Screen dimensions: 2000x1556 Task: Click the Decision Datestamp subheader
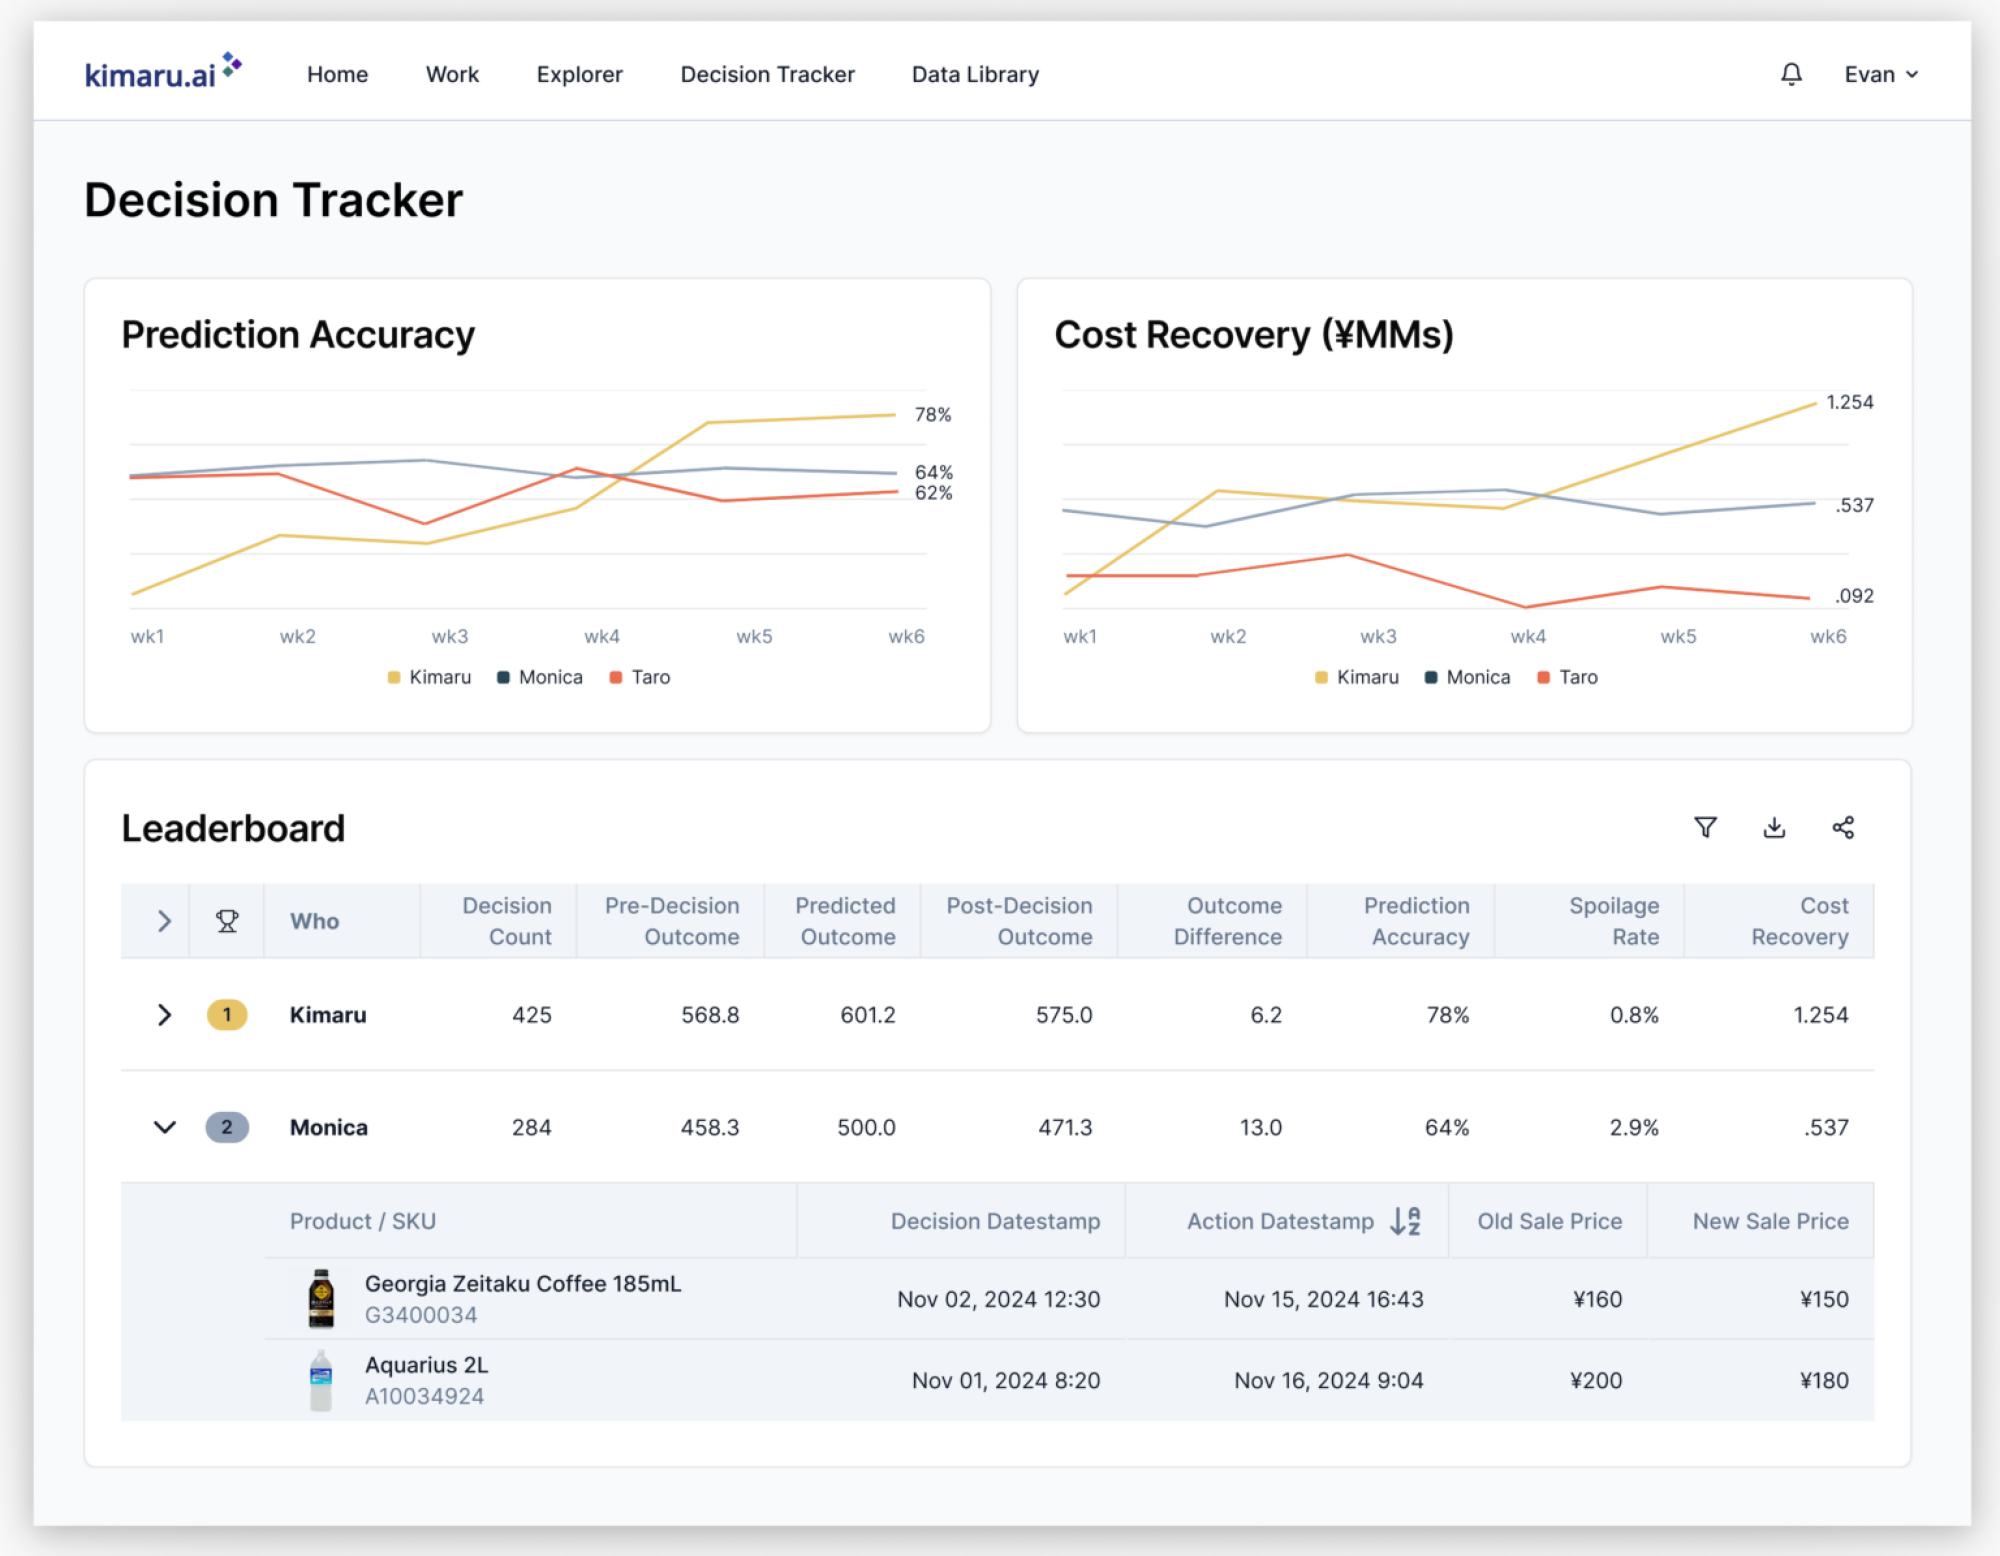[x=995, y=1221]
